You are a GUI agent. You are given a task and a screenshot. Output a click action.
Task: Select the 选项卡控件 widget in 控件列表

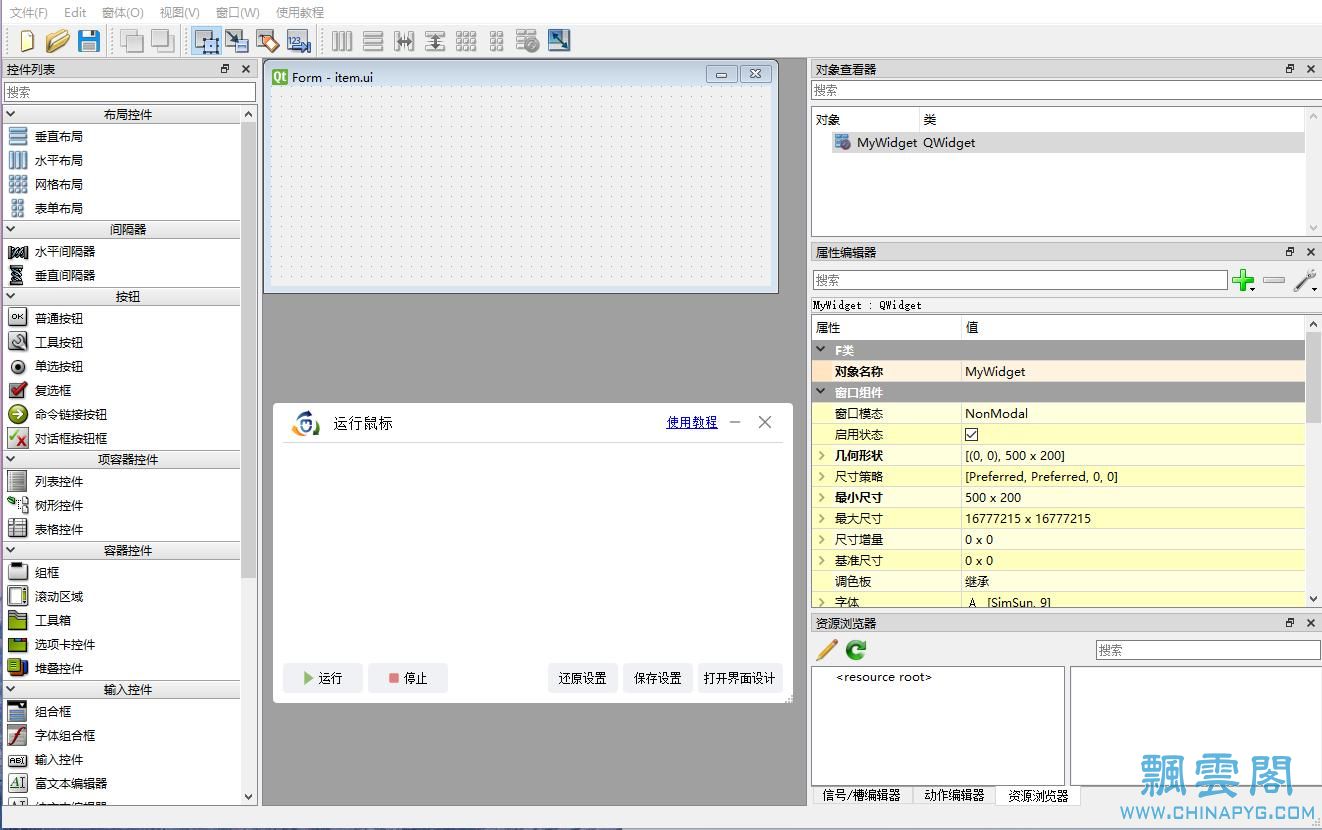tap(65, 644)
